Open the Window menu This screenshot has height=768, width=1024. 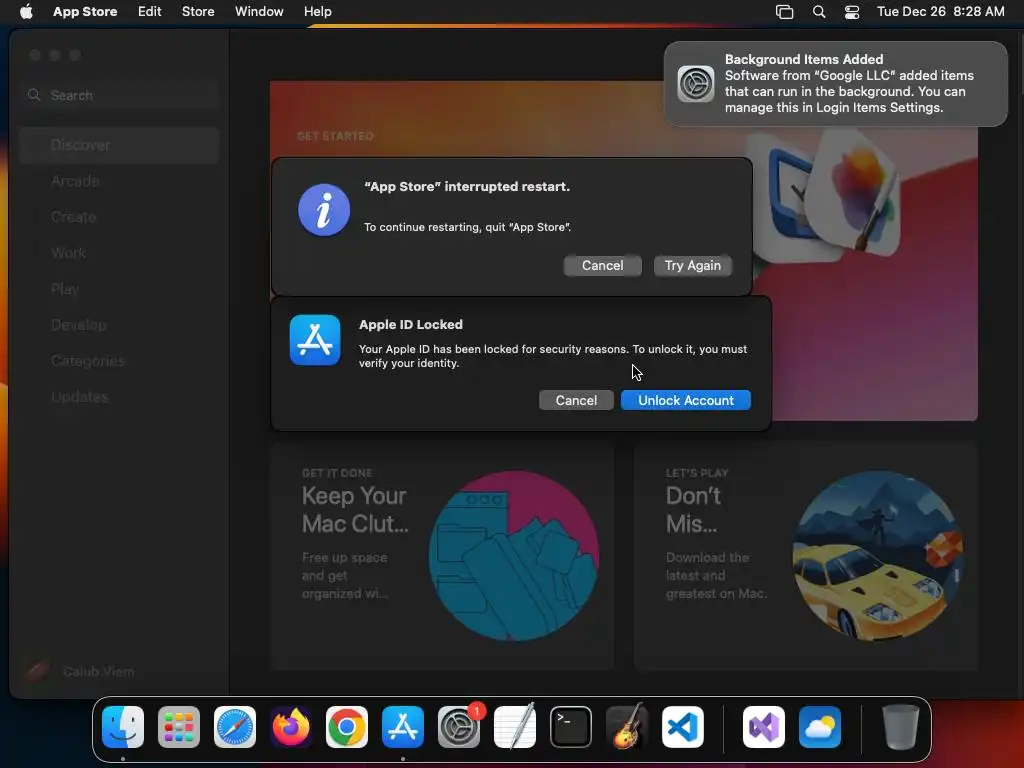click(259, 11)
